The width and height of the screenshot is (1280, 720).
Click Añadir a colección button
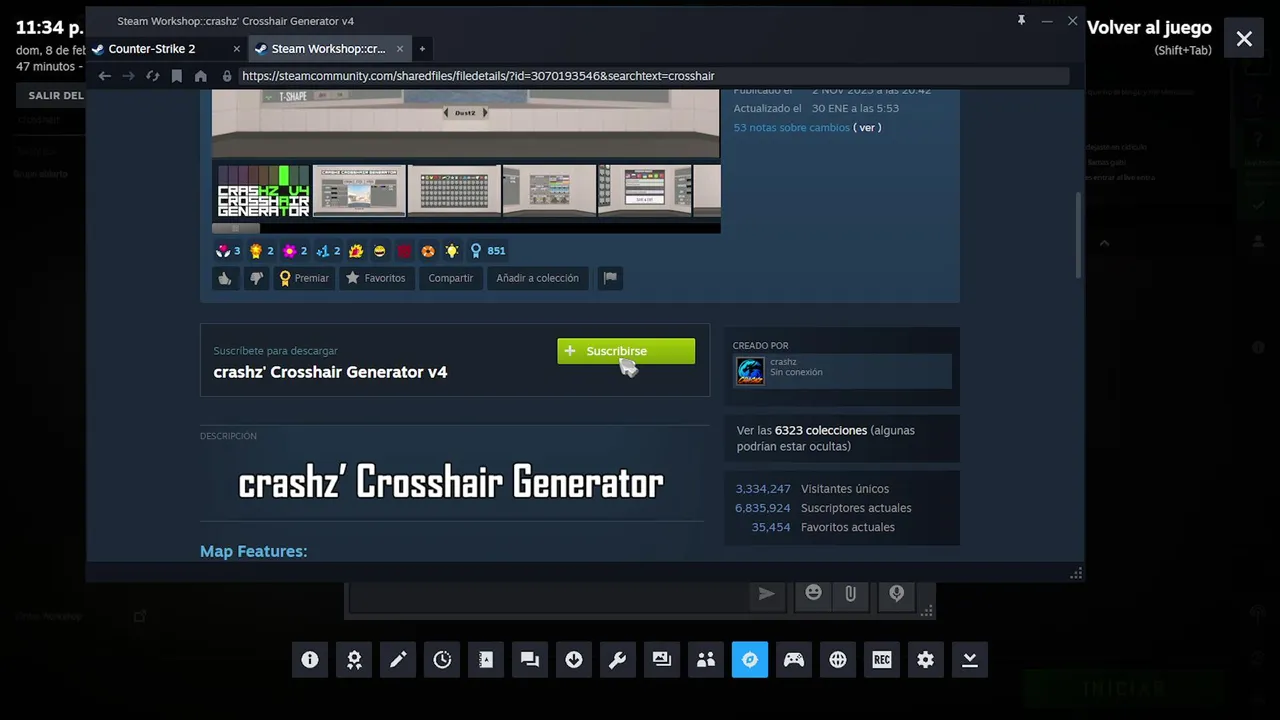point(537,278)
